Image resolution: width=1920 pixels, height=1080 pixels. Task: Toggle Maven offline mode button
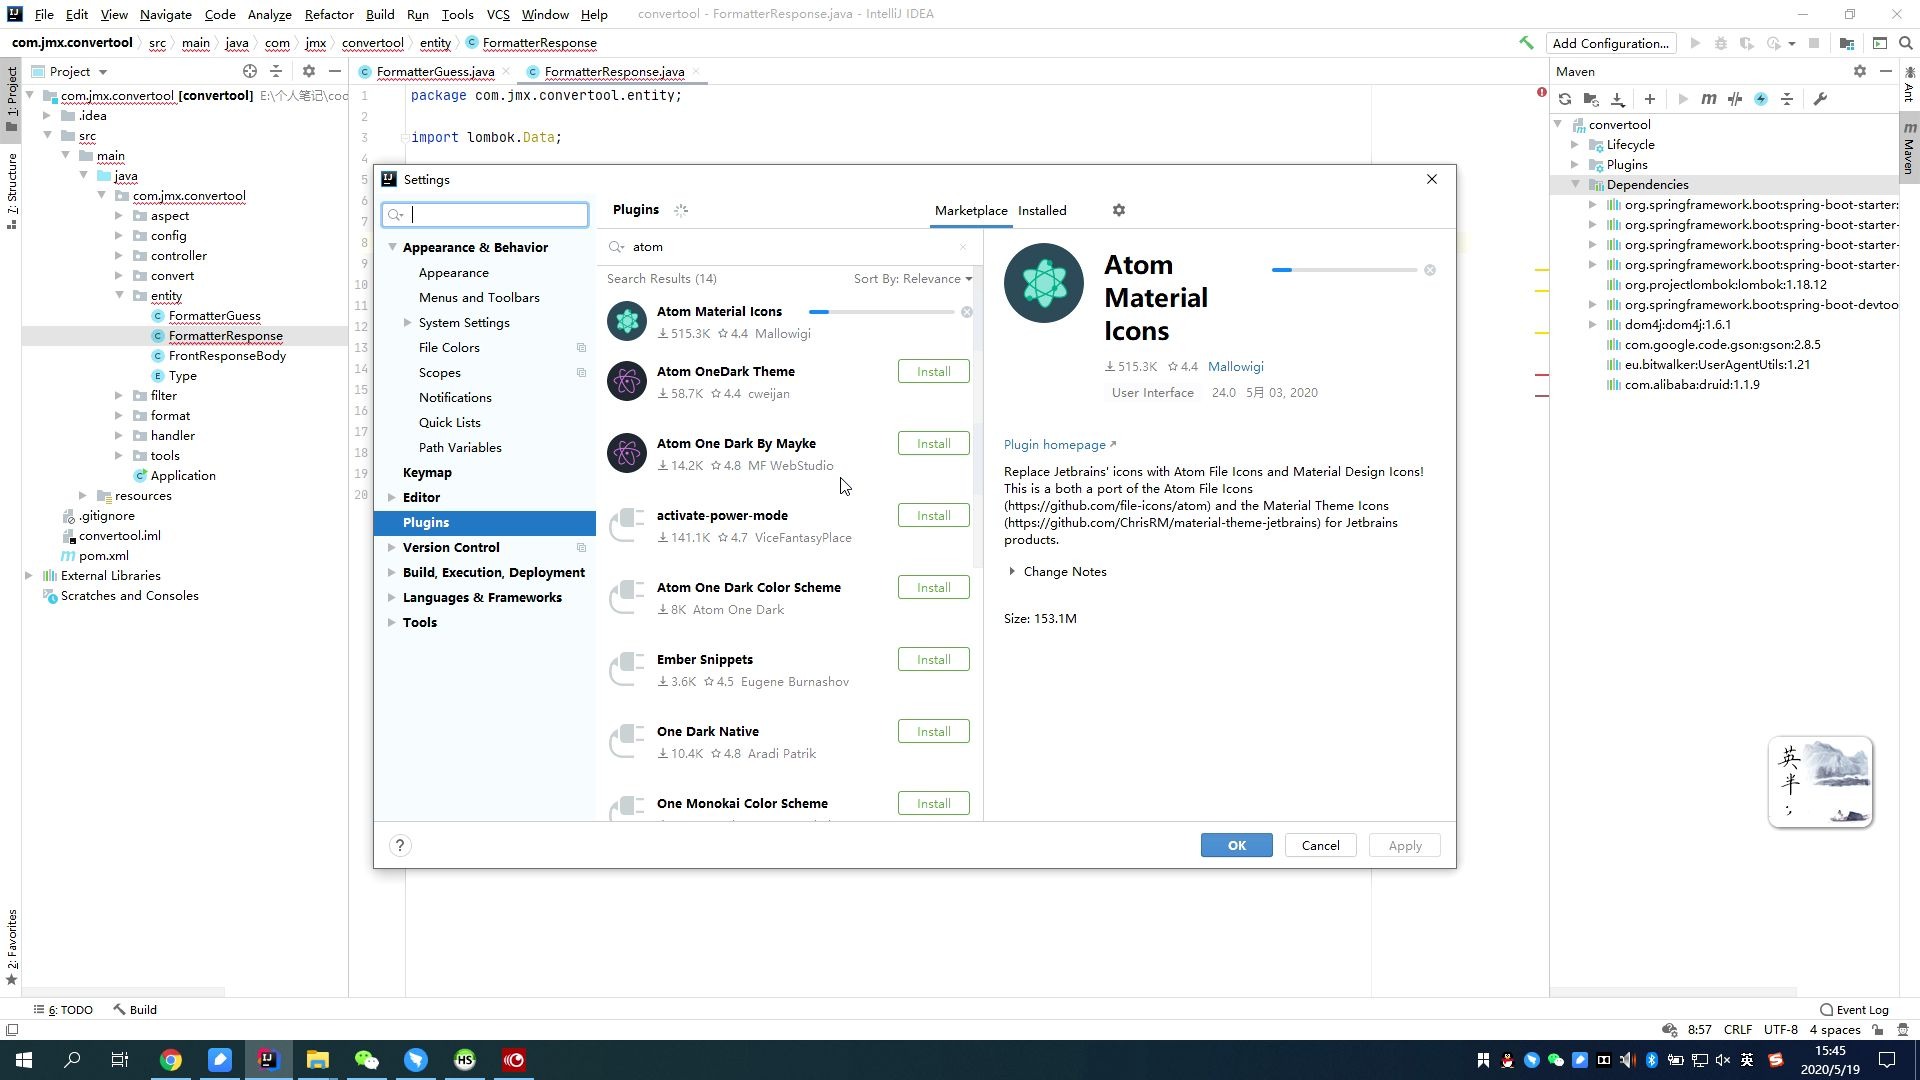tap(1735, 99)
